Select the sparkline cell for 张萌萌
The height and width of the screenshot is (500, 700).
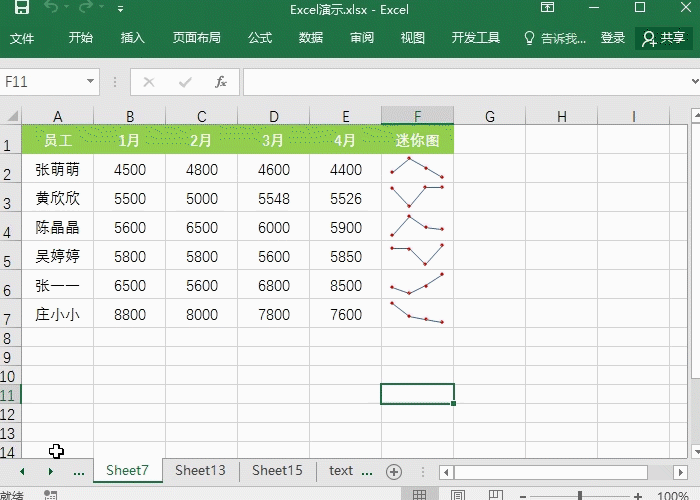point(417,169)
